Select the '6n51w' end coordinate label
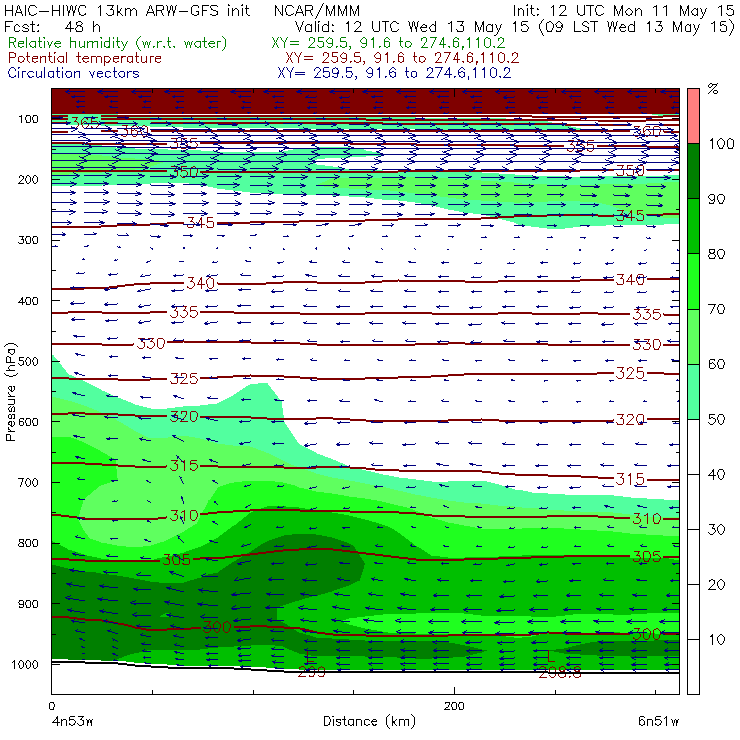The width and height of the screenshot is (740, 740). [x=658, y=721]
